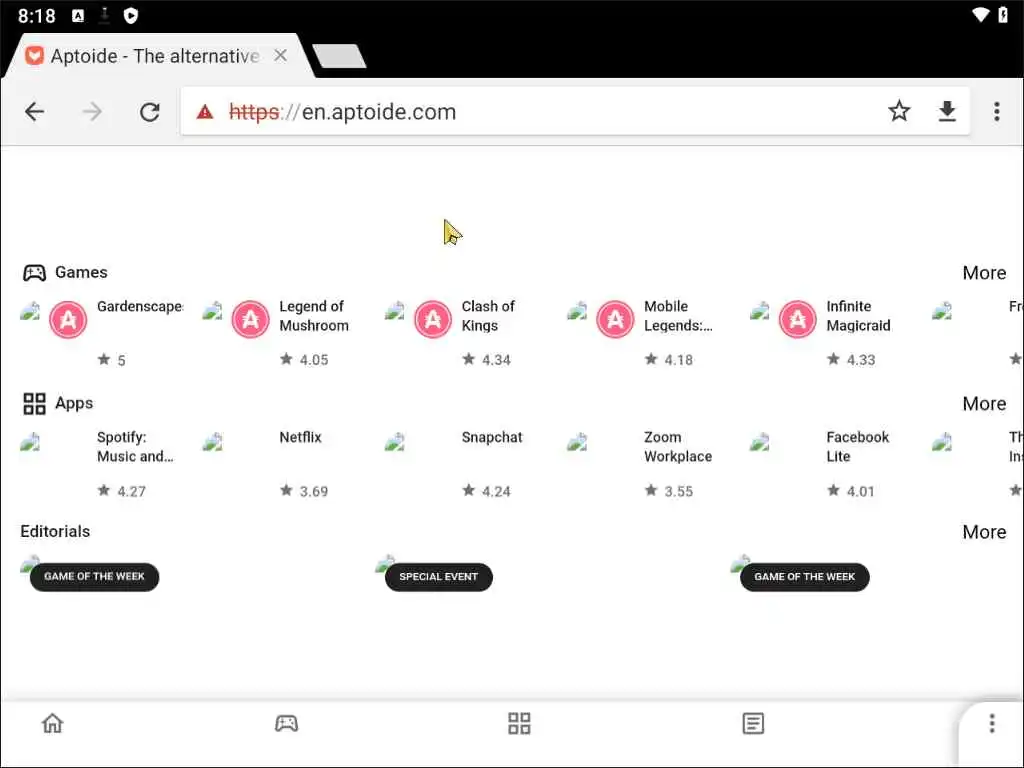The width and height of the screenshot is (1024, 768).
Task: Click the Apps section heading text
Action: [74, 404]
